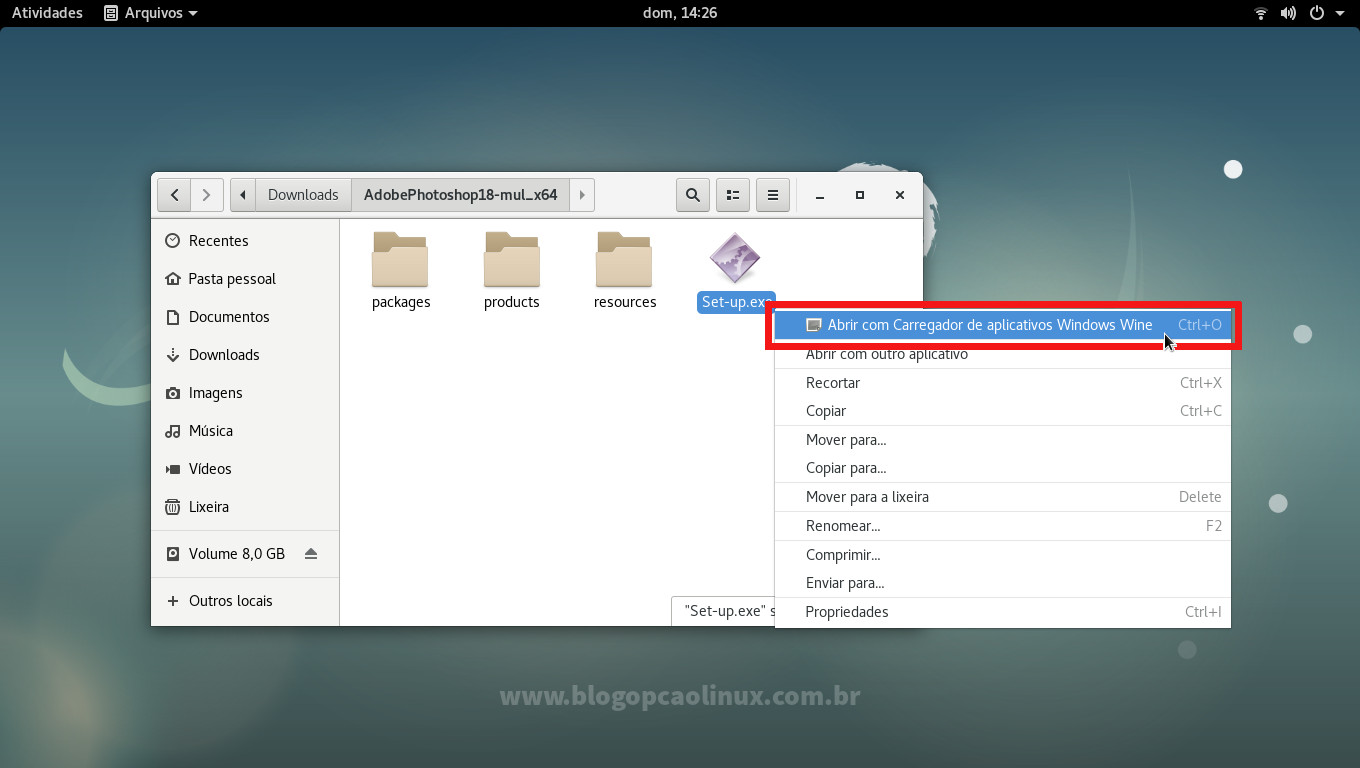Open Downloads in the sidebar
1360x768 pixels.
(x=245, y=355)
